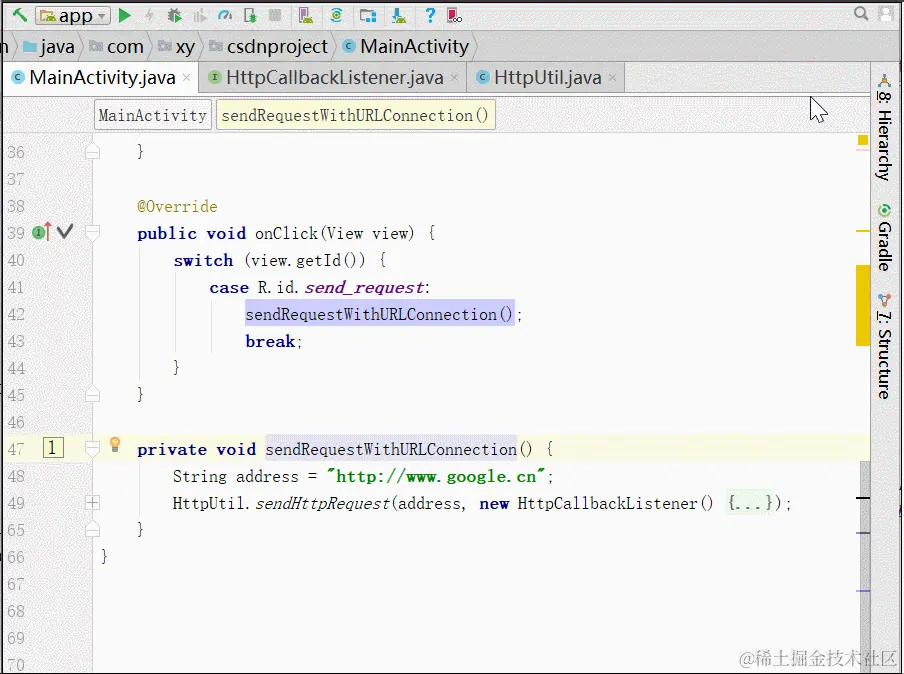The width and height of the screenshot is (904, 674).
Task: Open the Hierarchy side panel
Action: (x=885, y=127)
